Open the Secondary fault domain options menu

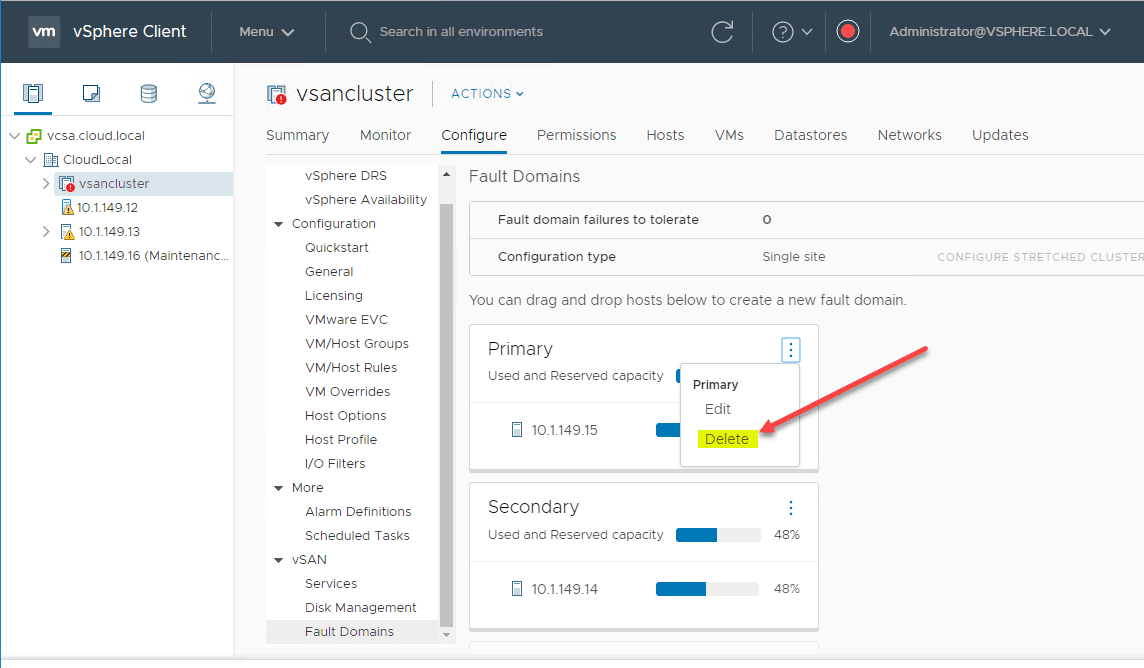tap(791, 508)
